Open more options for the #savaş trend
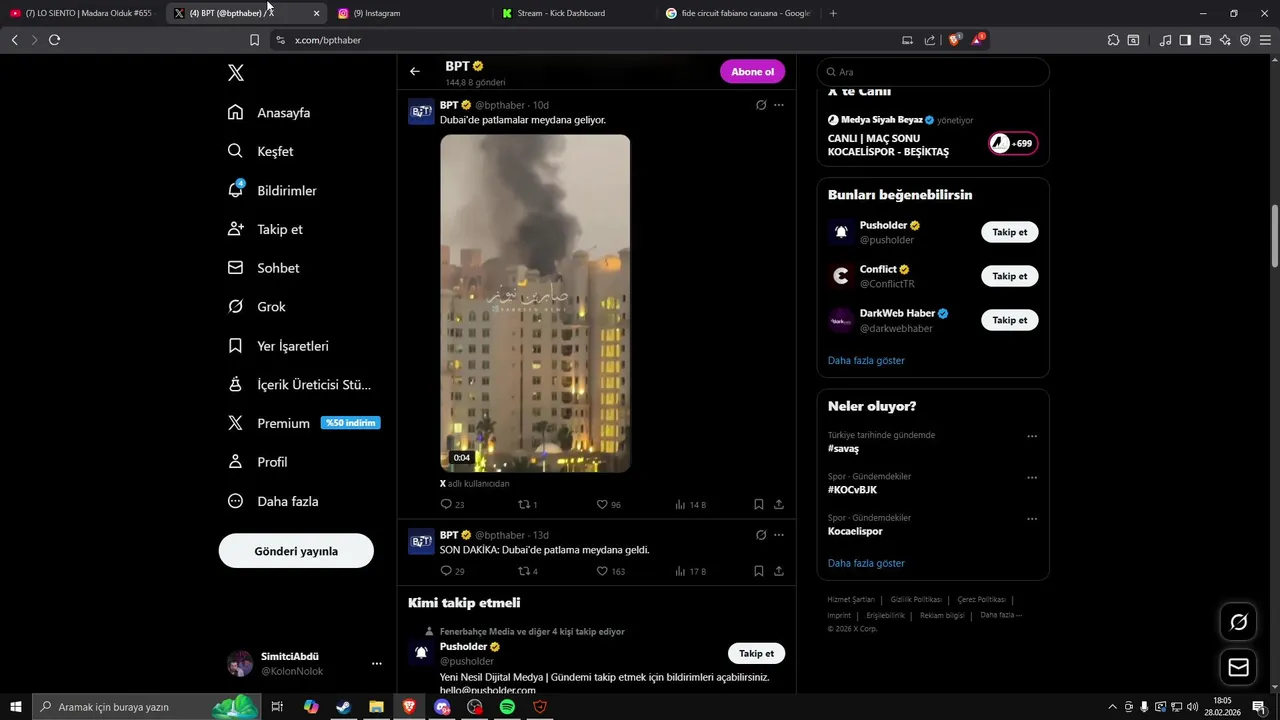 click(1032, 436)
